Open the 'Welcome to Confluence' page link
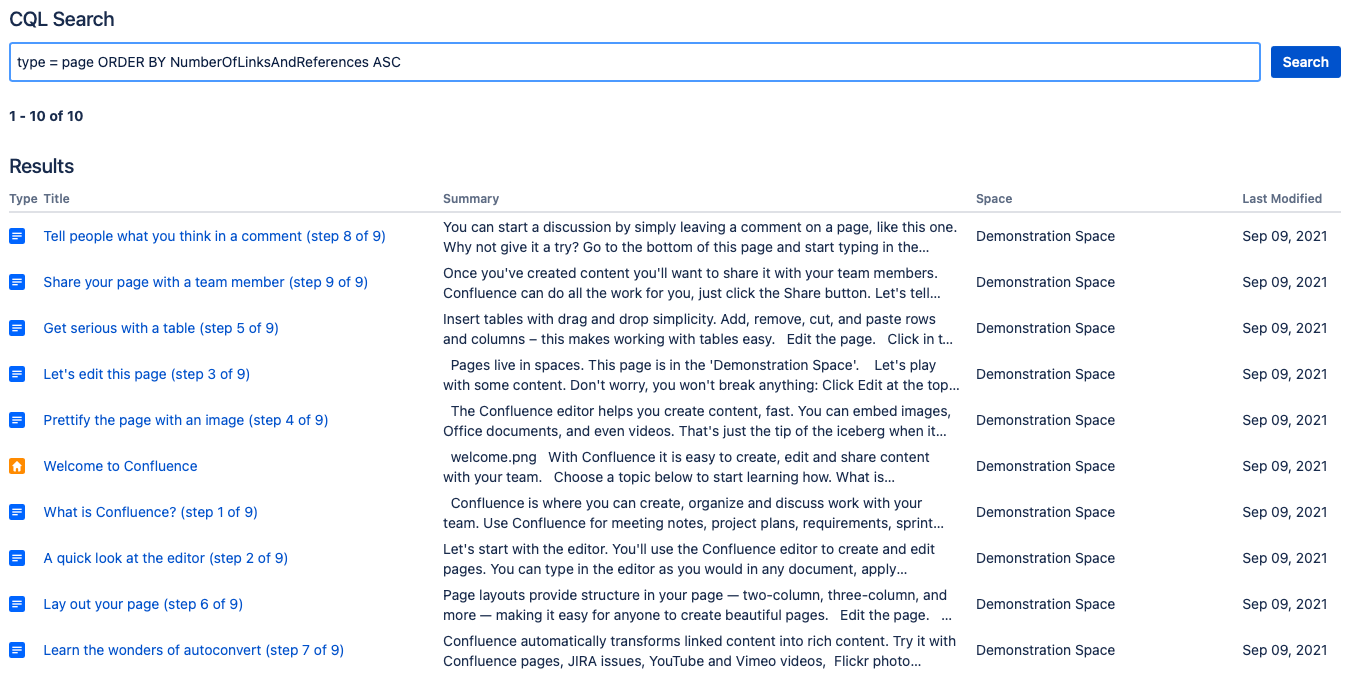Image resolution: width=1351 pixels, height=674 pixels. coord(120,466)
